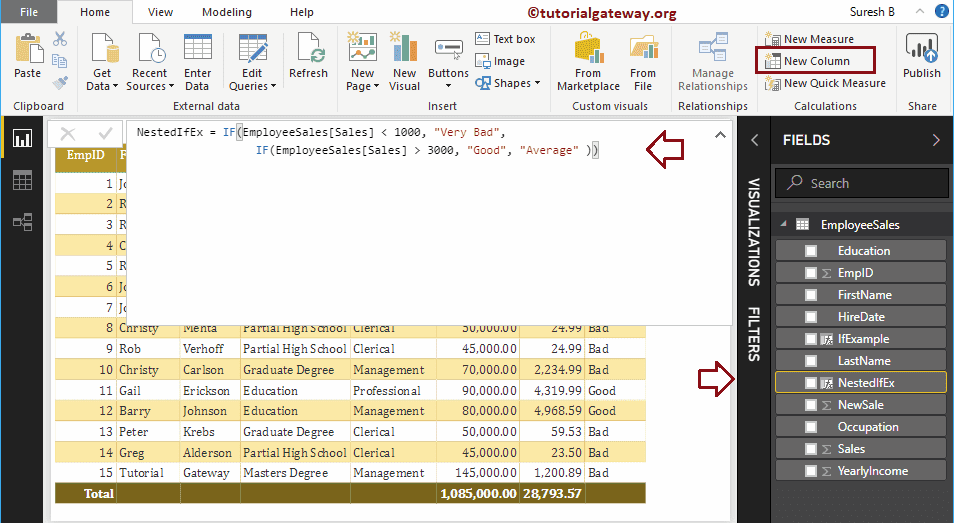Viewport: 954px width, 523px height.
Task: Click the Format Painter brush icon
Action: click(x=60, y=82)
